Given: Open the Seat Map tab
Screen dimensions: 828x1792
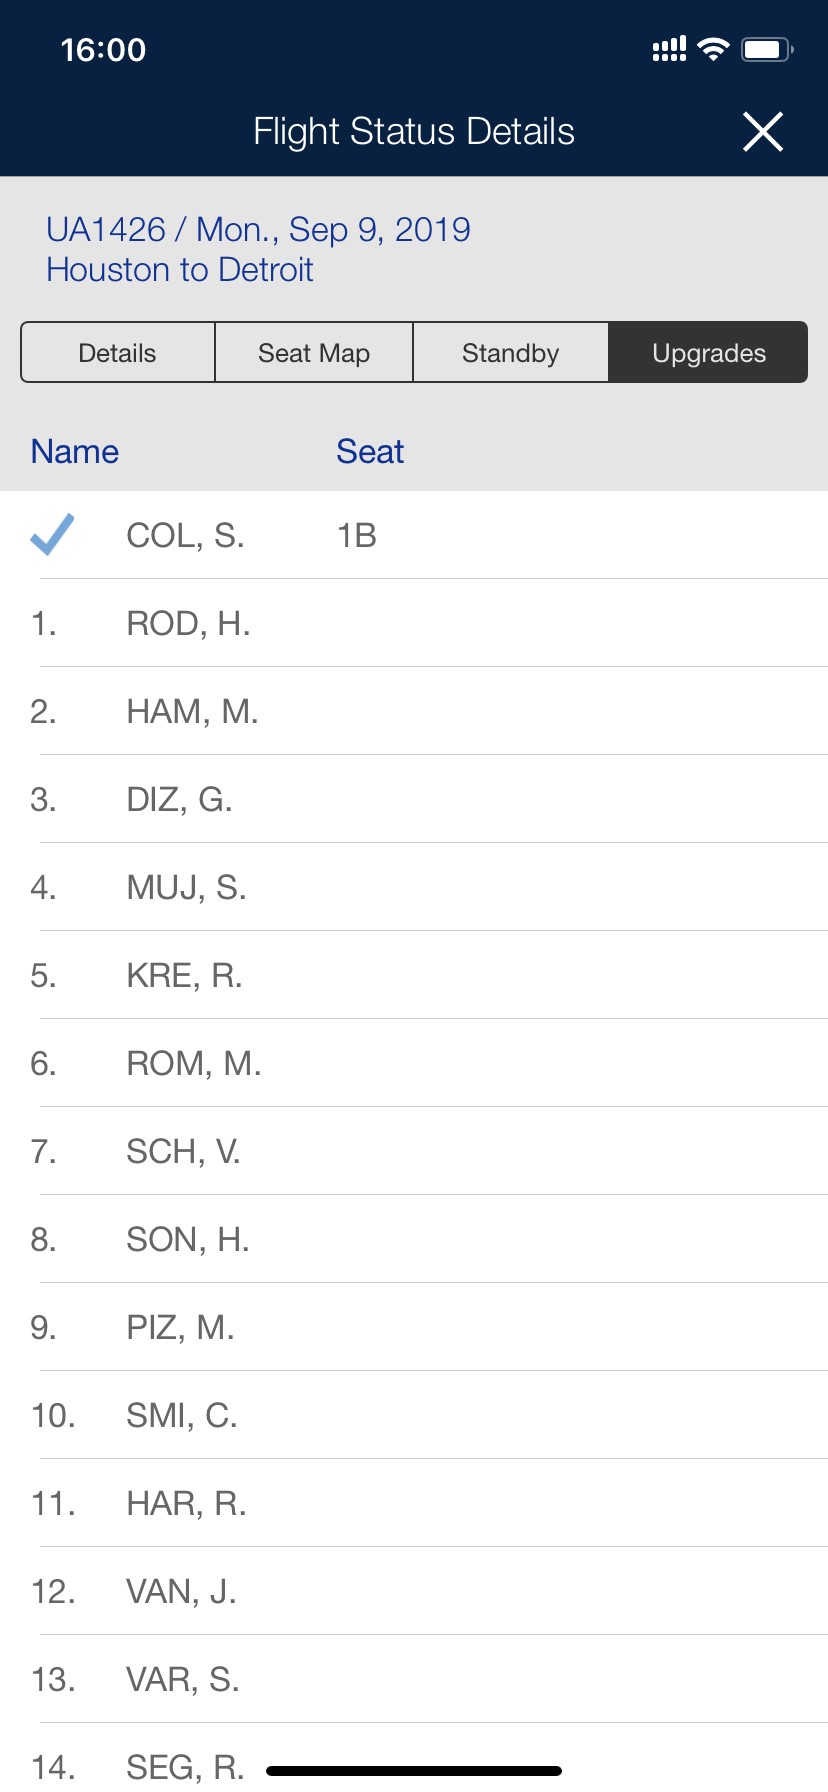Looking at the screenshot, I should pyautogui.click(x=314, y=353).
